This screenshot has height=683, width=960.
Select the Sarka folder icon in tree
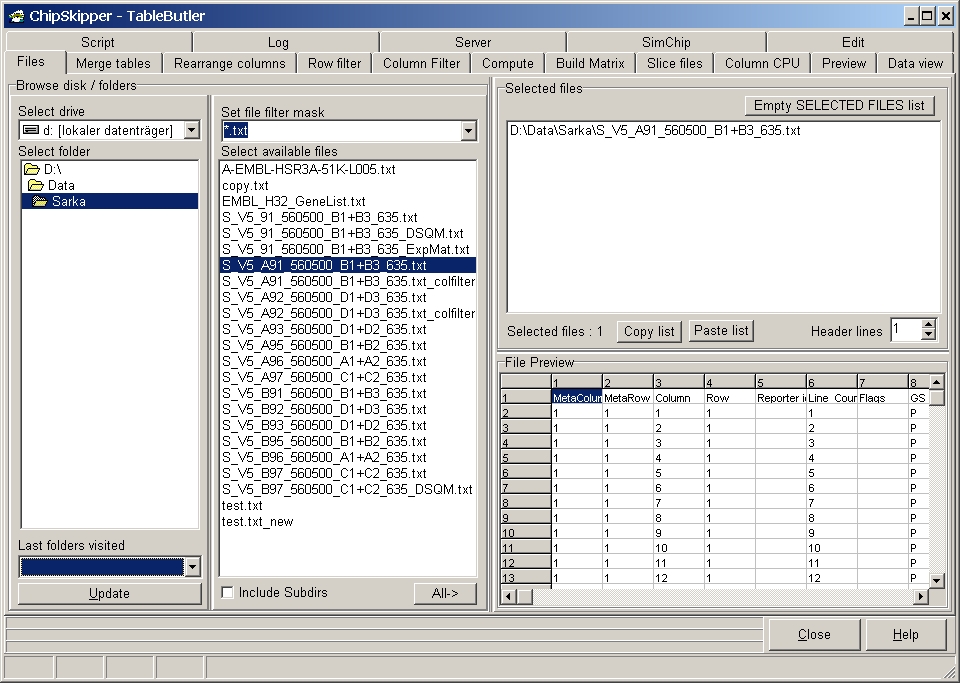tap(42, 202)
